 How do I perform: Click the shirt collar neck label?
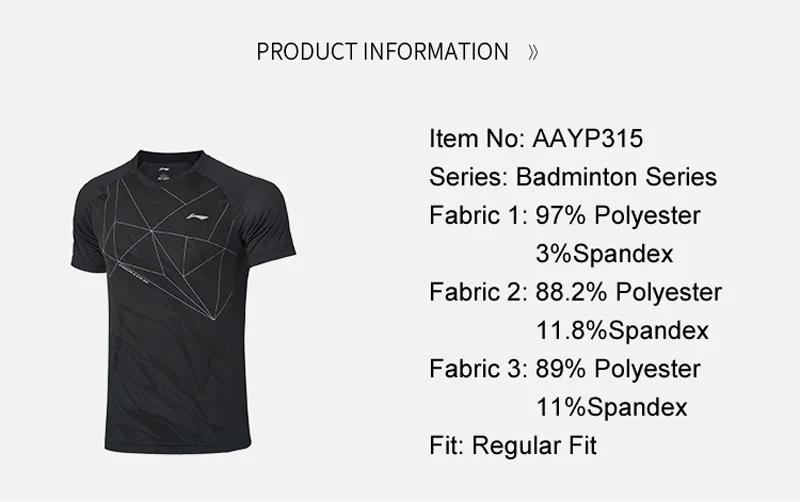pos(164,171)
